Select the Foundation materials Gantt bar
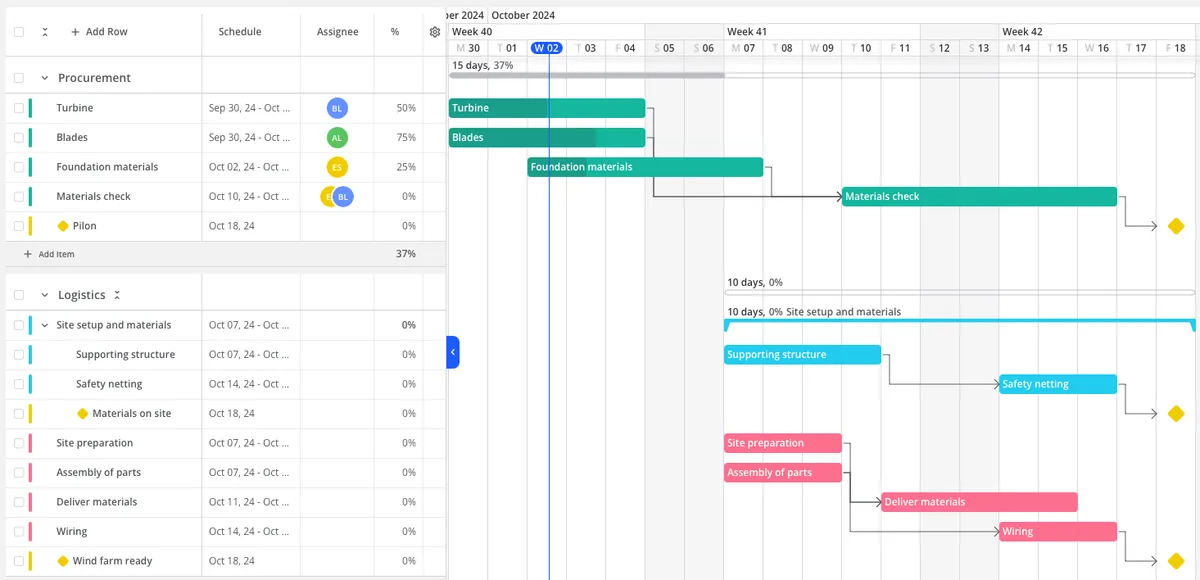 tap(645, 167)
